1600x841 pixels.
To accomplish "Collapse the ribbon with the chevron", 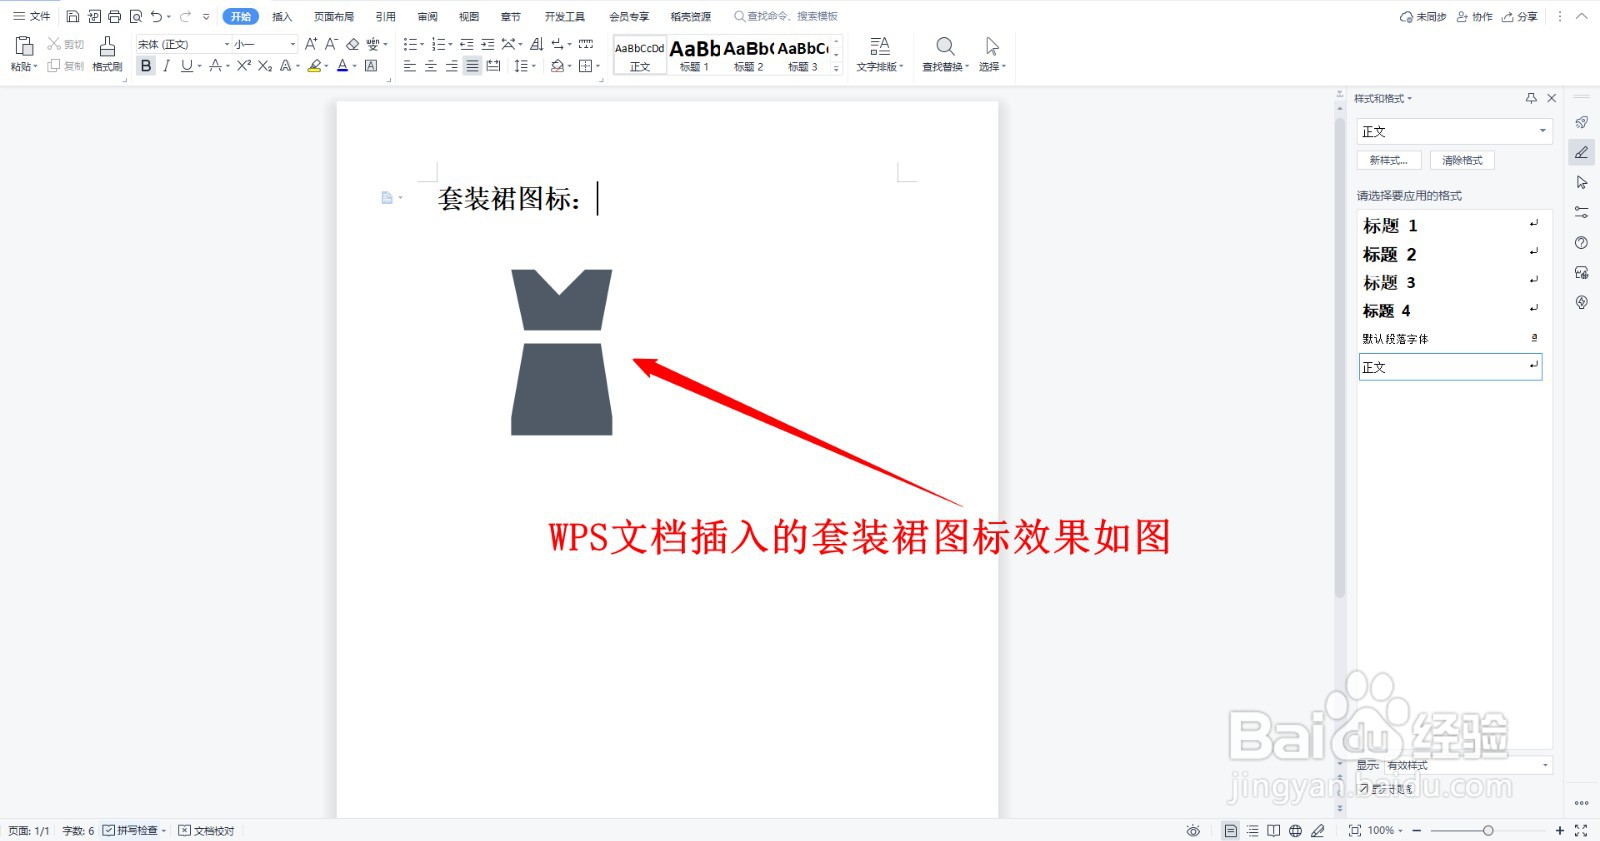I will (x=1582, y=16).
